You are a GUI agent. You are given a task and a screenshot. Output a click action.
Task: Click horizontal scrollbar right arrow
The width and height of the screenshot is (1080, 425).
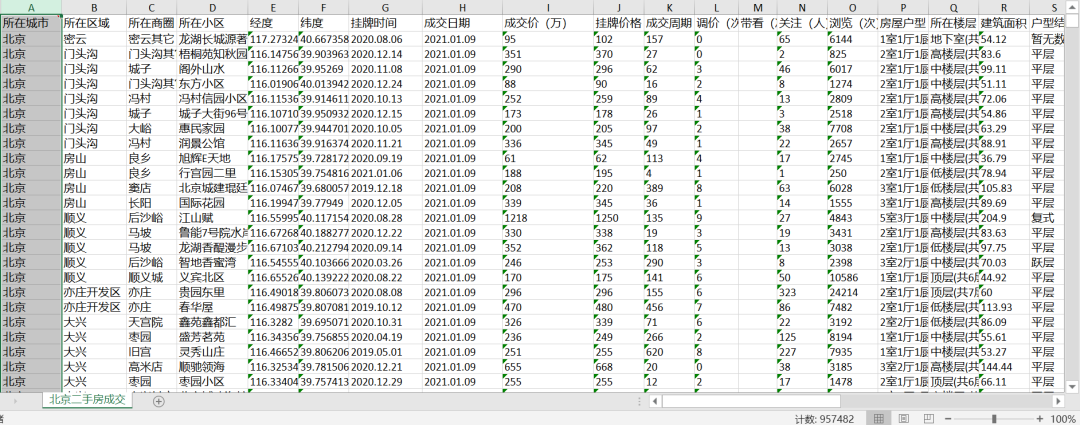[1059, 401]
